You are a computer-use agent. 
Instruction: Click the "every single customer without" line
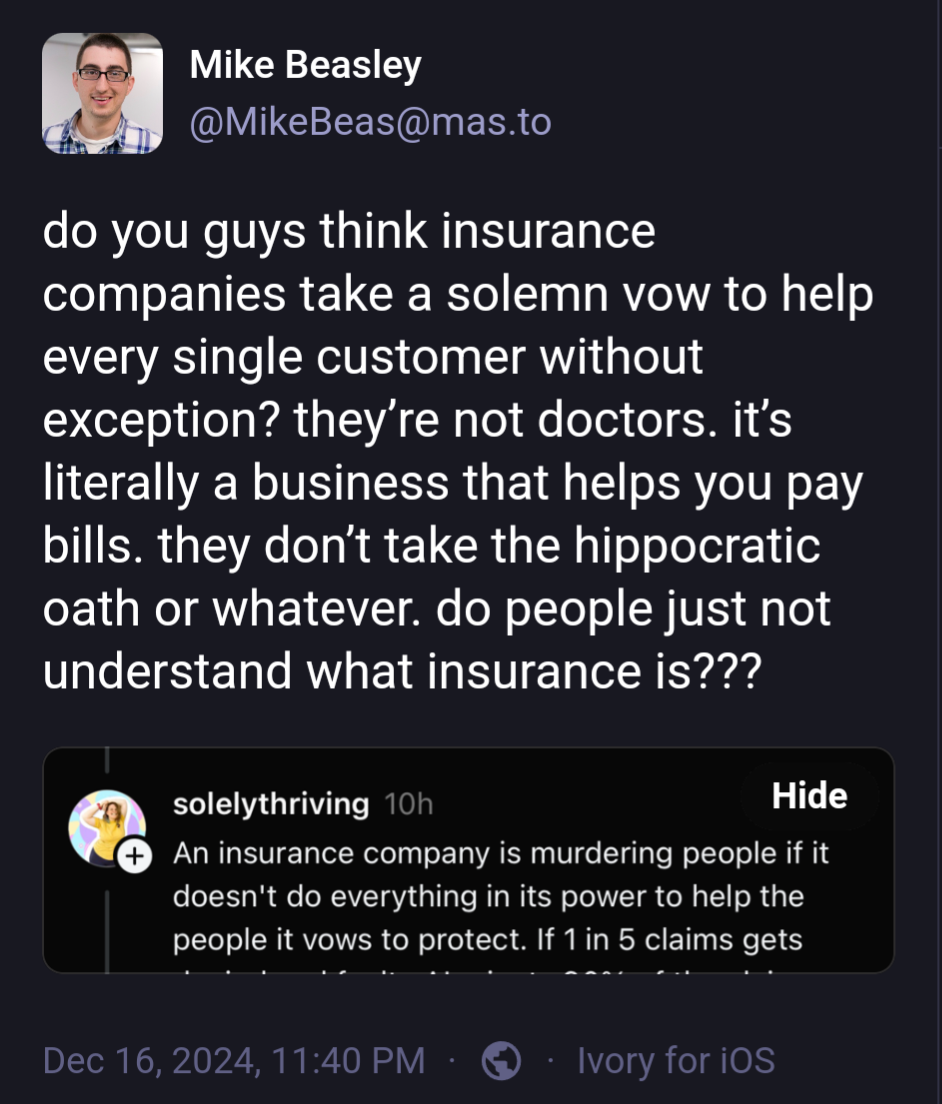pyautogui.click(x=373, y=357)
